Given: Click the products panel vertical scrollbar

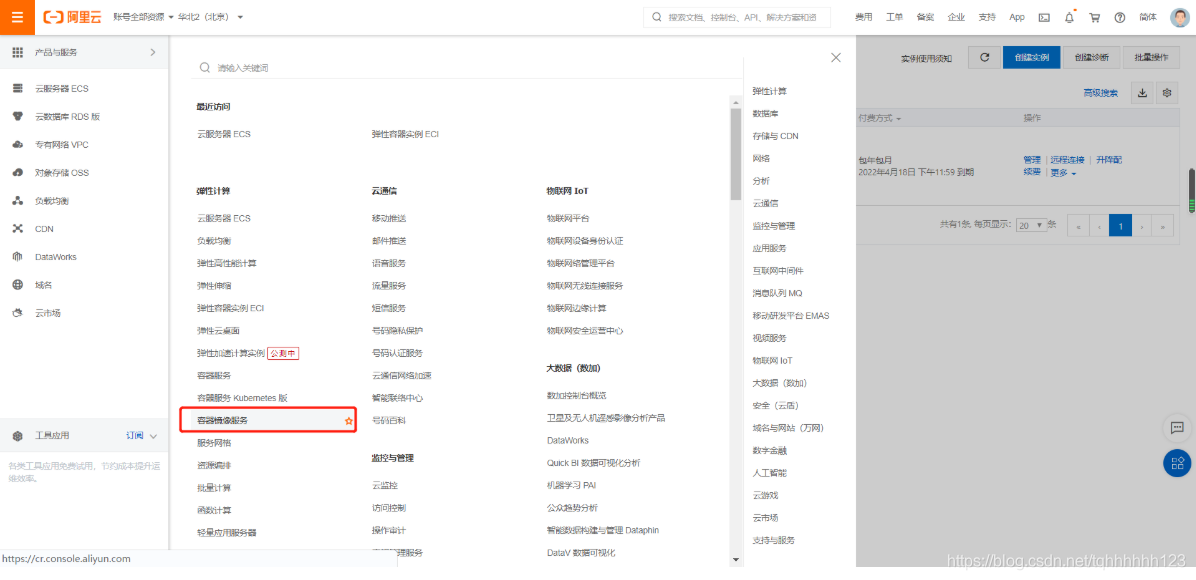Looking at the screenshot, I should coord(735,153).
